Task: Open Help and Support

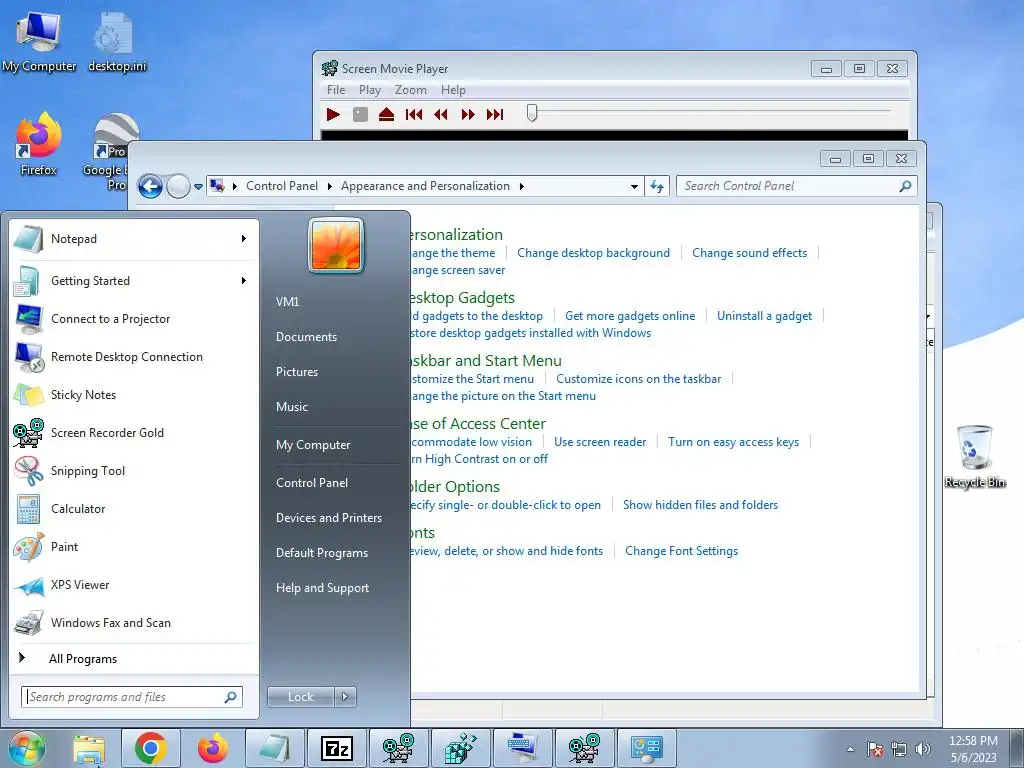Action: (x=323, y=588)
